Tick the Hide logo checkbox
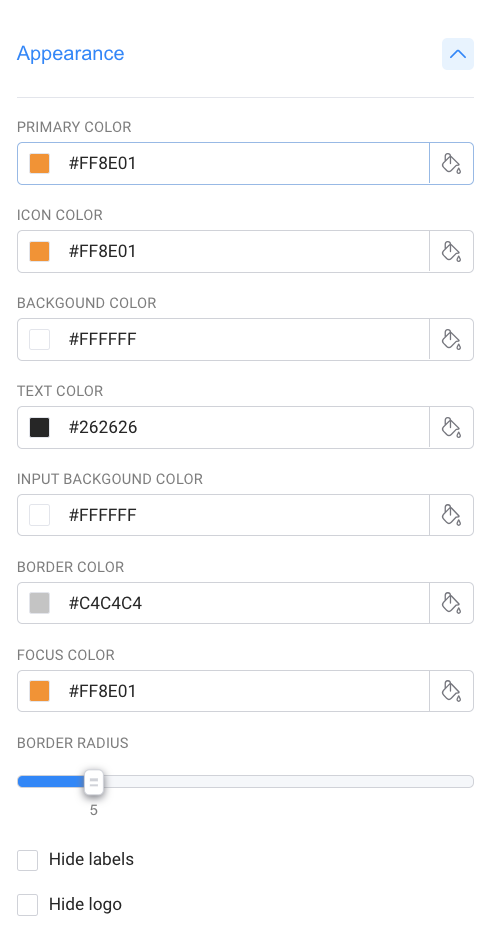This screenshot has width=488, height=926. pos(28,904)
